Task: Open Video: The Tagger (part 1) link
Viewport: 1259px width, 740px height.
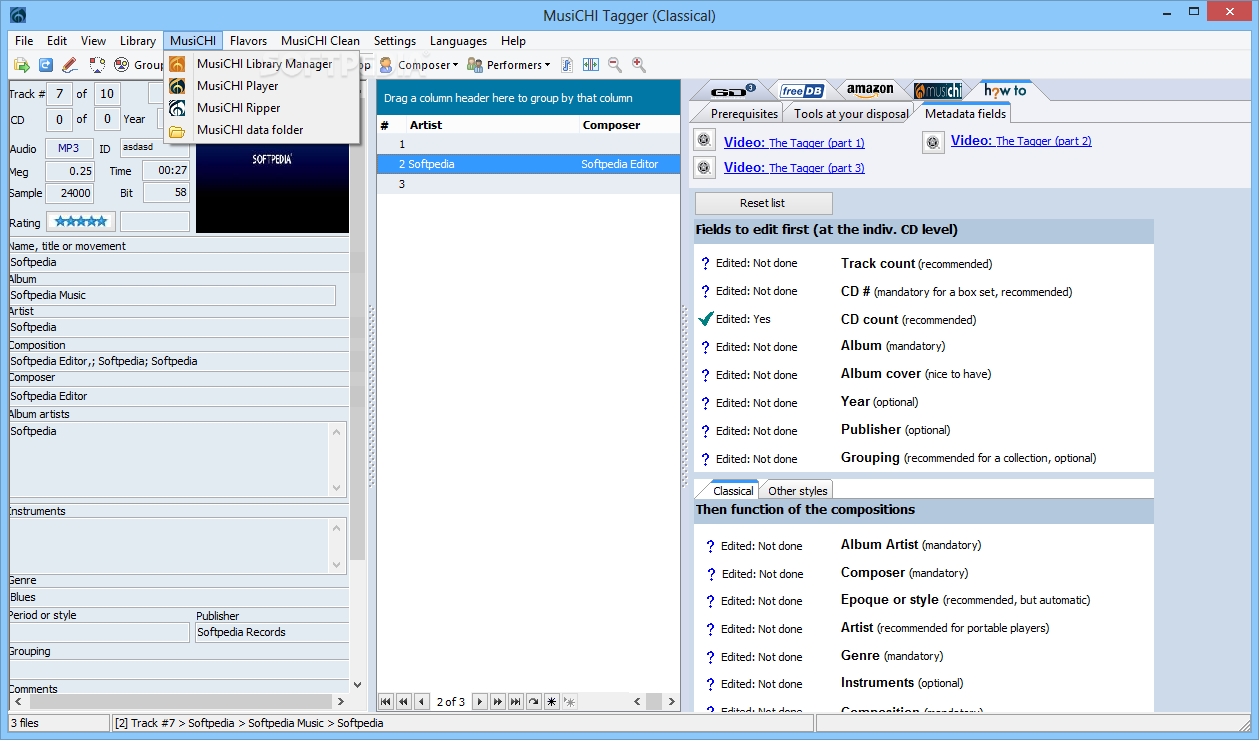Action: (x=794, y=142)
